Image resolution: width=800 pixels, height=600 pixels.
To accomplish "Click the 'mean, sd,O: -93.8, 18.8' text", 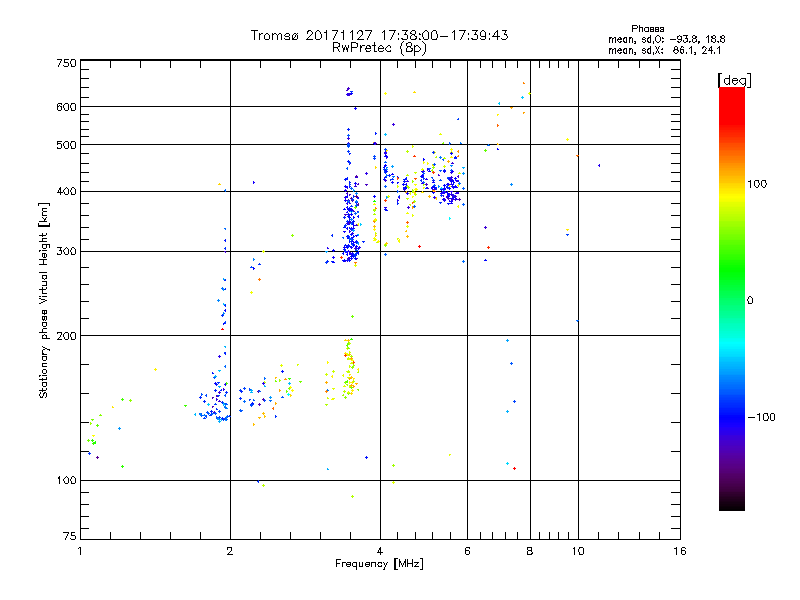I will coord(666,39).
